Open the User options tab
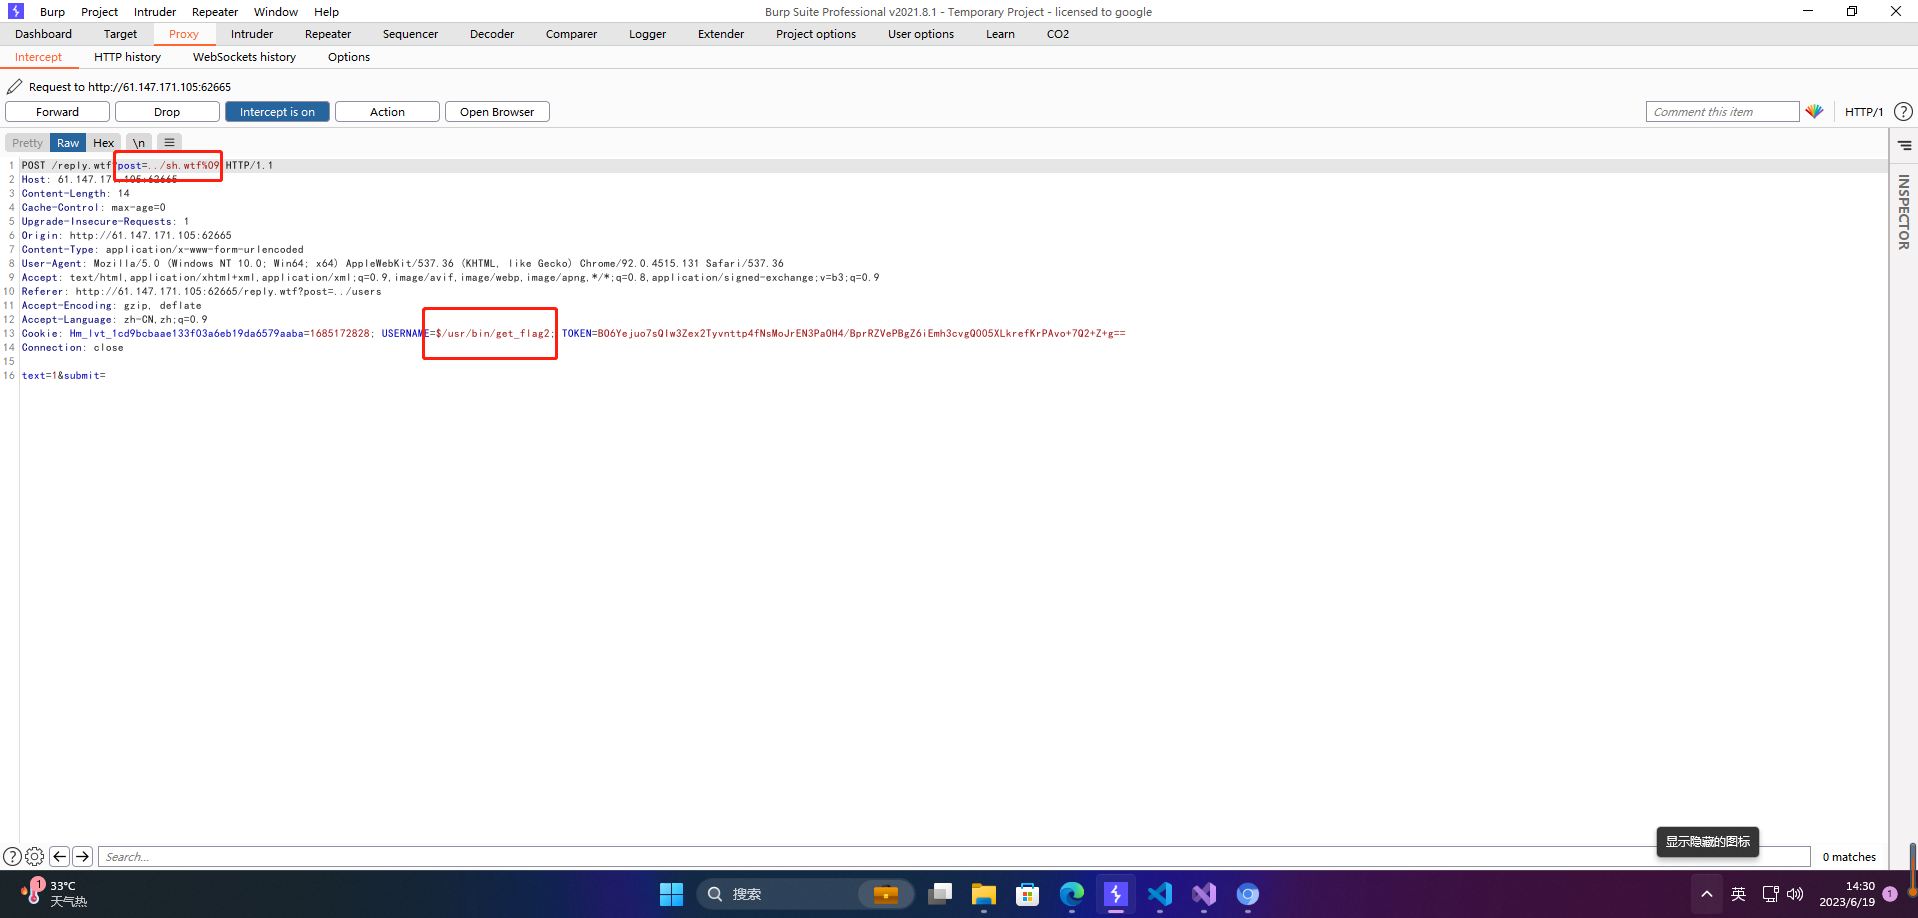This screenshot has height=918, width=1918. tap(921, 34)
